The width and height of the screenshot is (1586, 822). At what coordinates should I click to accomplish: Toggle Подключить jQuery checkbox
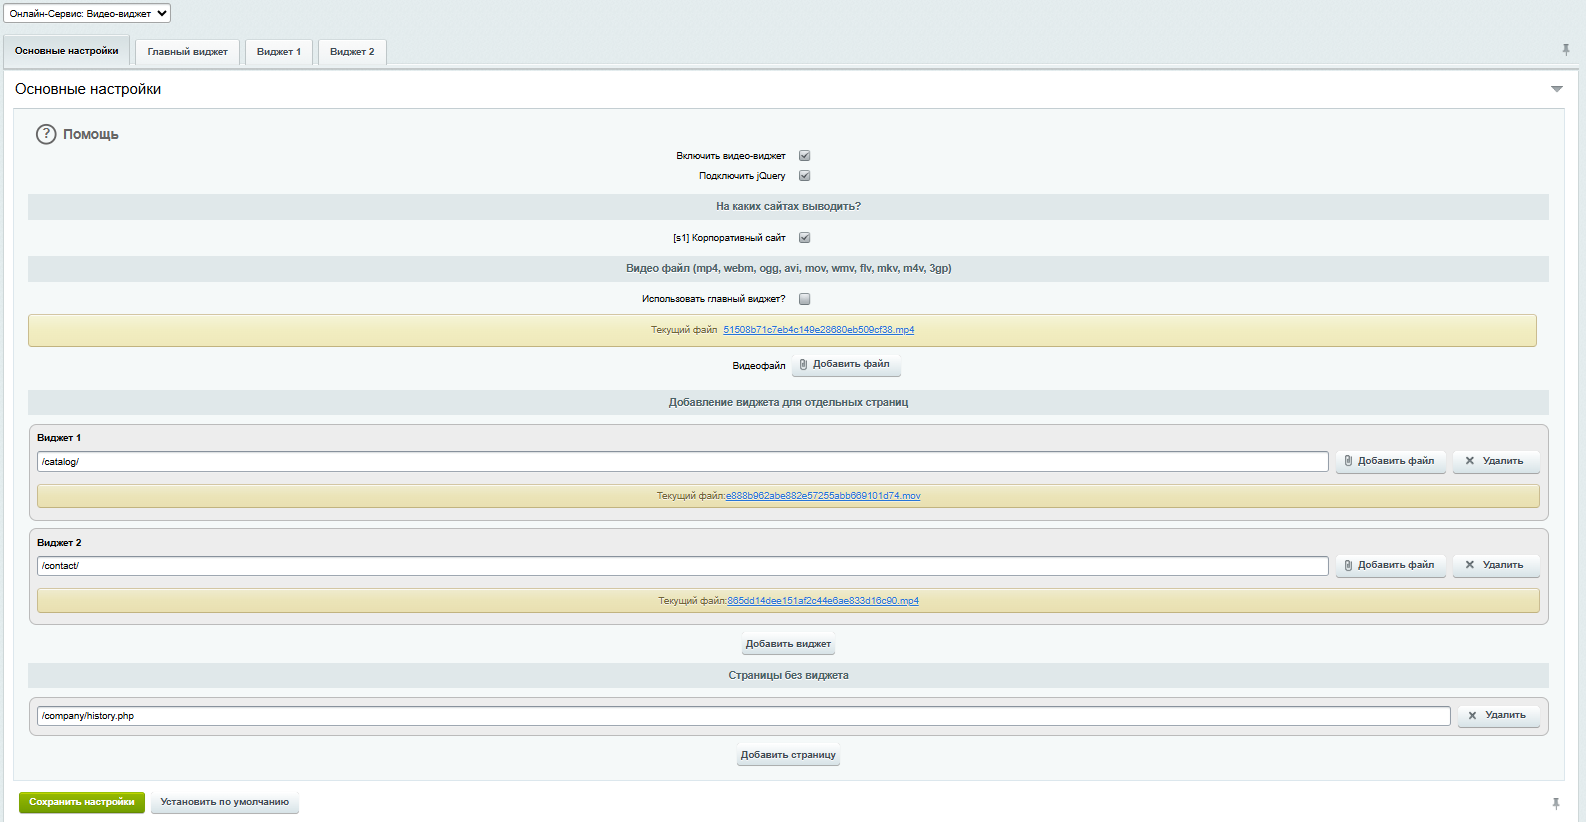click(x=804, y=176)
